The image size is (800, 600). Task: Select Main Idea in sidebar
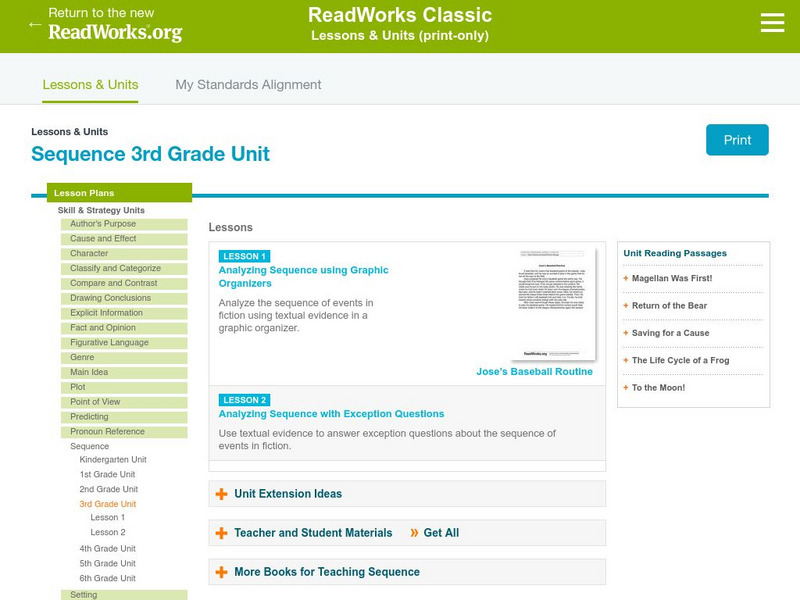pyautogui.click(x=124, y=372)
